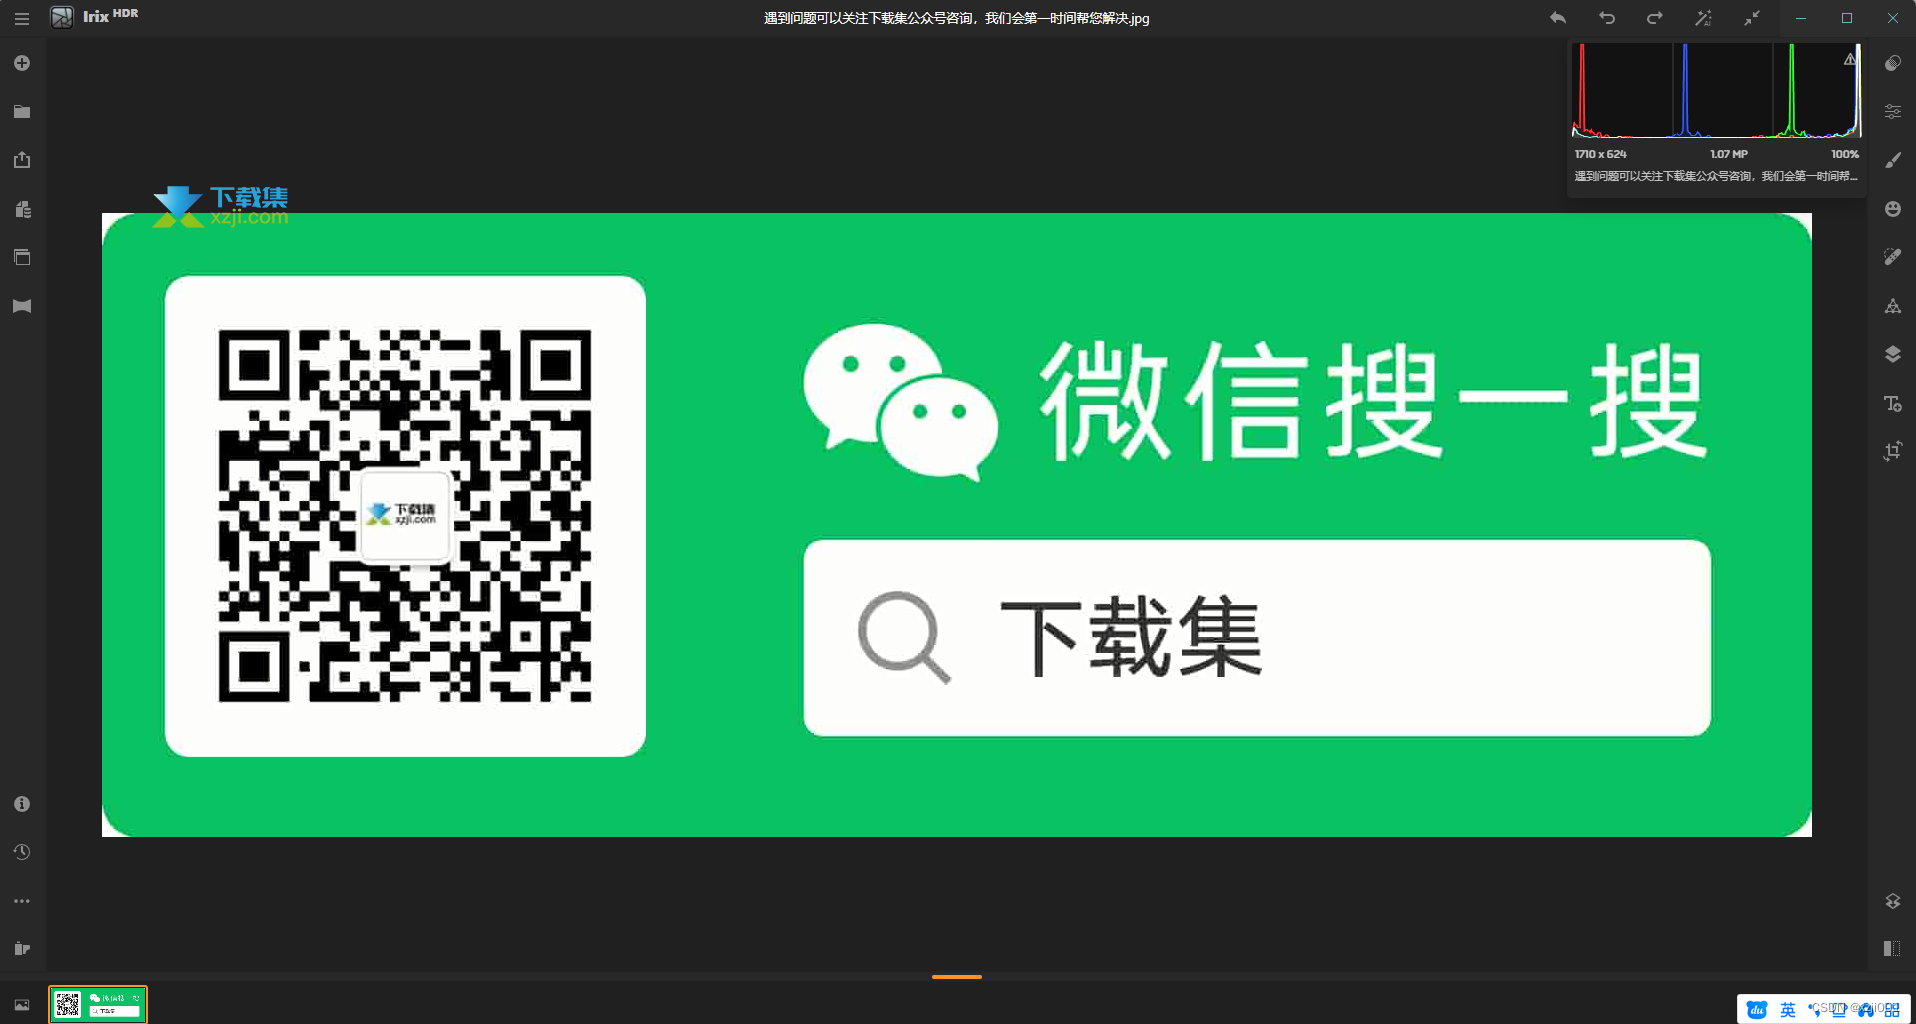Click the export share icon
1916x1024 pixels.
(22, 160)
